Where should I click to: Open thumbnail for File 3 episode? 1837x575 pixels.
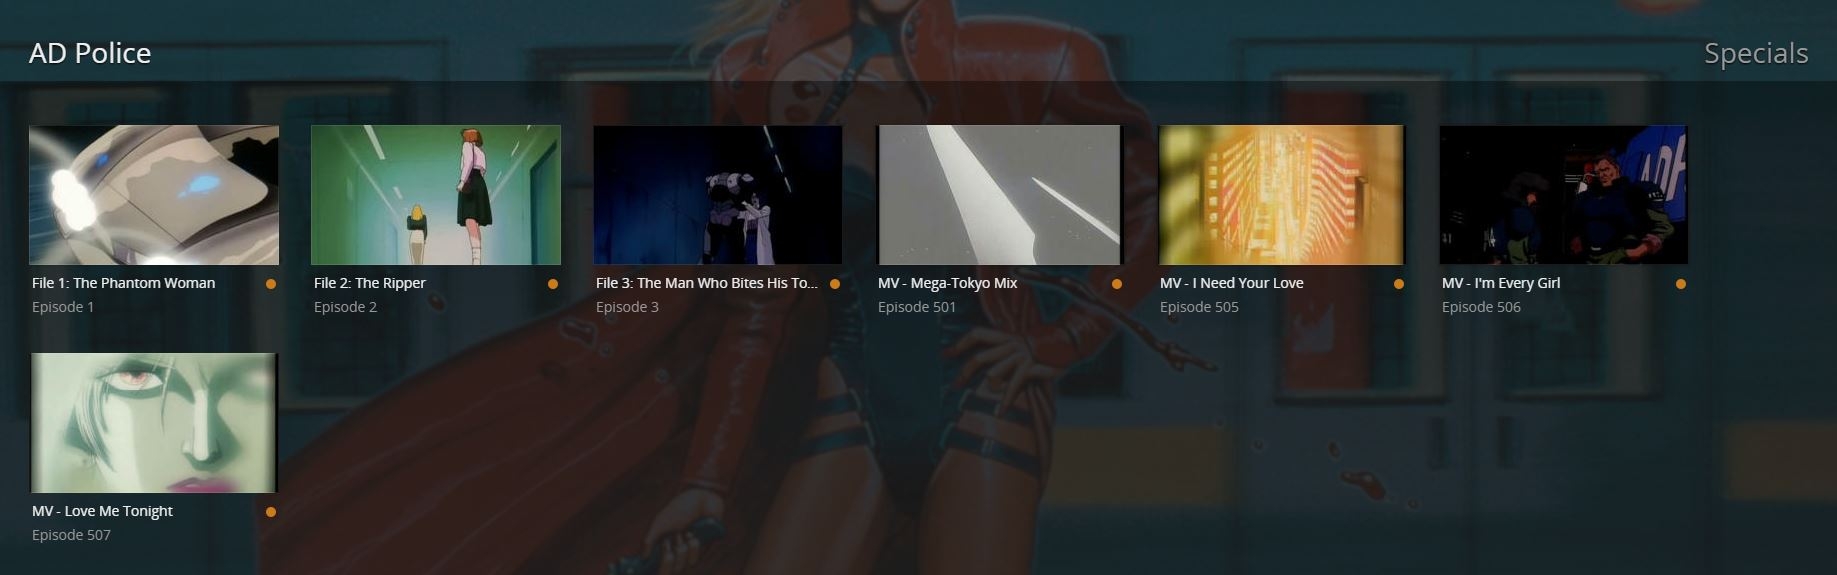click(718, 195)
